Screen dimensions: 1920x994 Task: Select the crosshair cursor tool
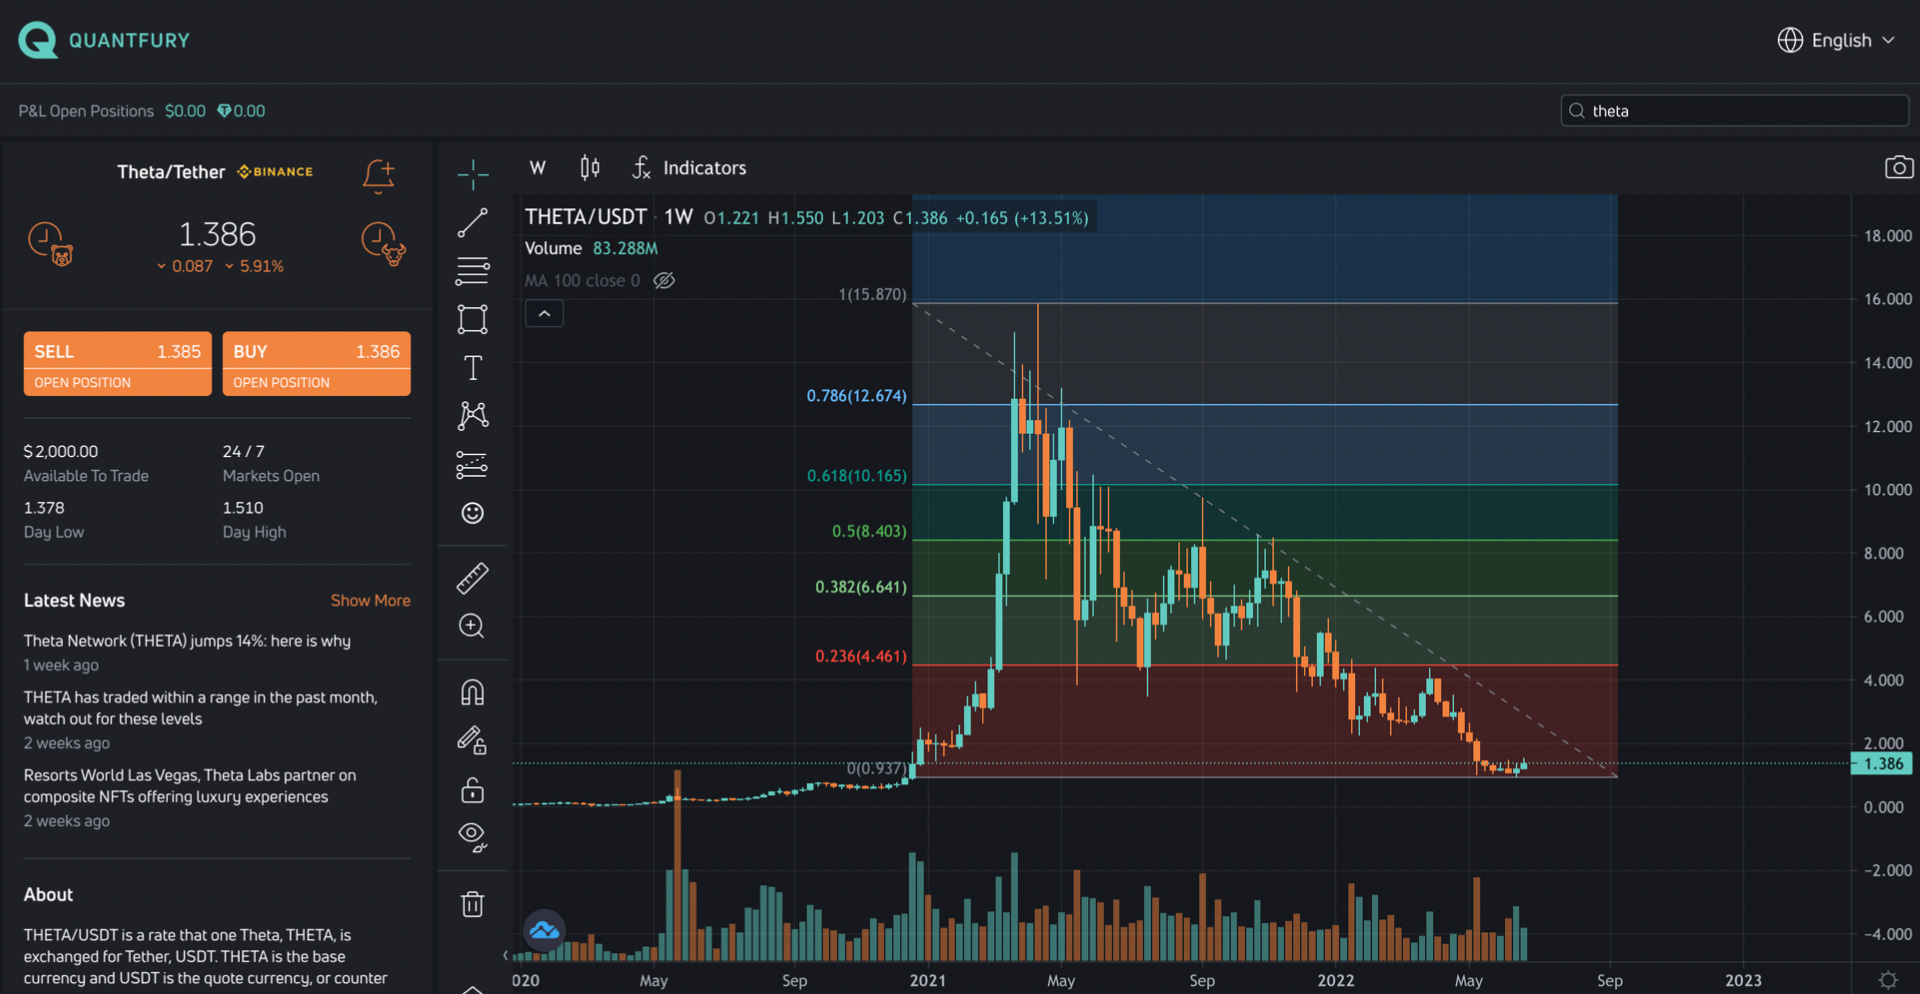(473, 174)
